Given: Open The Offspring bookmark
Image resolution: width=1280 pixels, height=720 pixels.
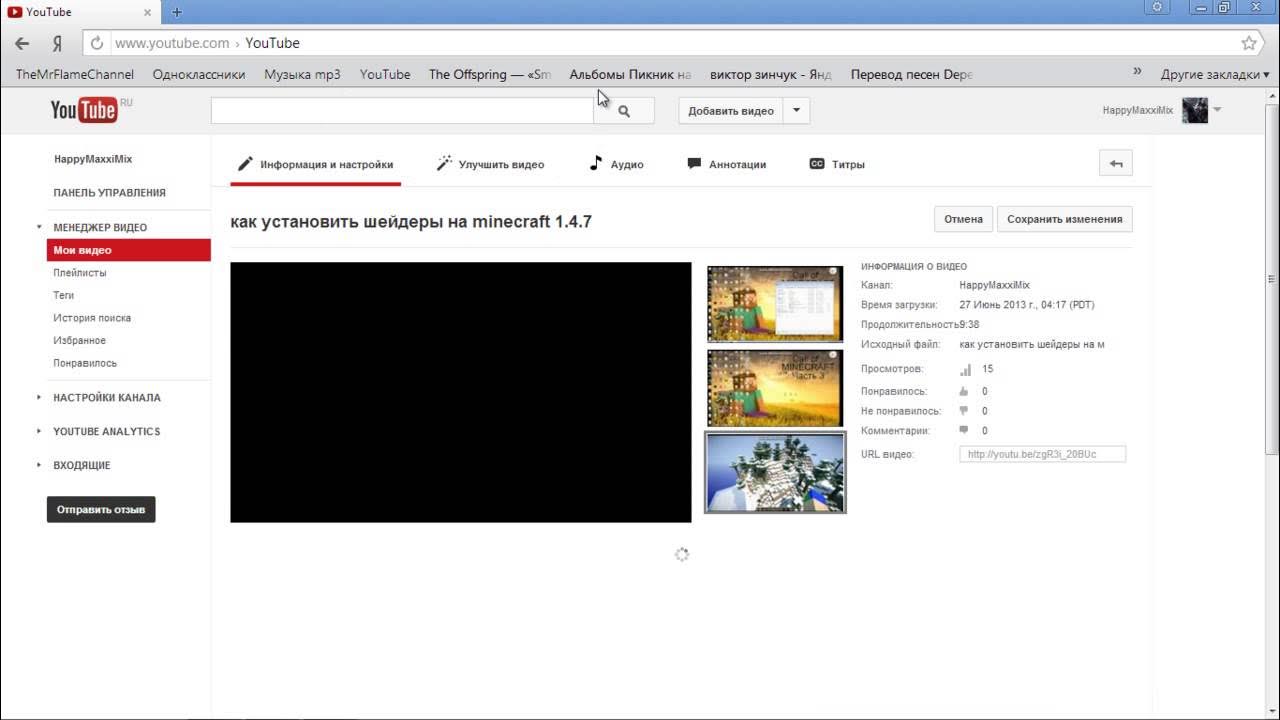Looking at the screenshot, I should pyautogui.click(x=490, y=74).
